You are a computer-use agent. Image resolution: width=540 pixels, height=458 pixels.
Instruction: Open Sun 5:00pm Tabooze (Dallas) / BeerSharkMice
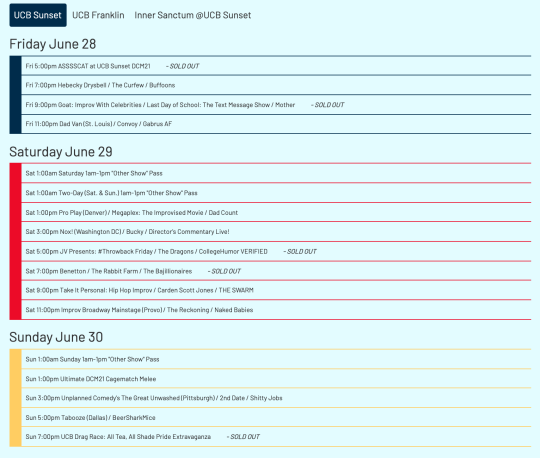pyautogui.click(x=276, y=417)
